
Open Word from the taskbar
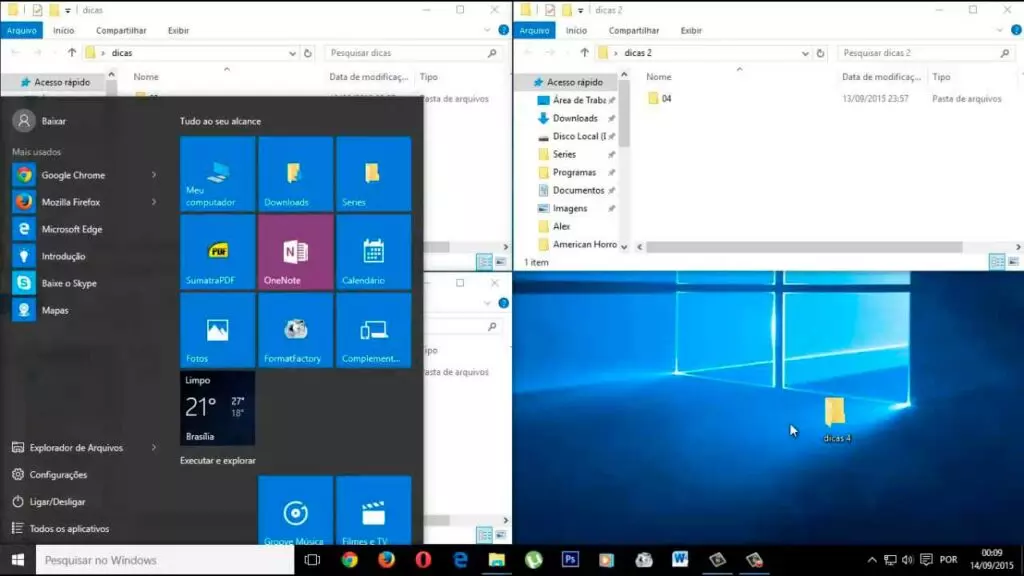pyautogui.click(x=680, y=560)
